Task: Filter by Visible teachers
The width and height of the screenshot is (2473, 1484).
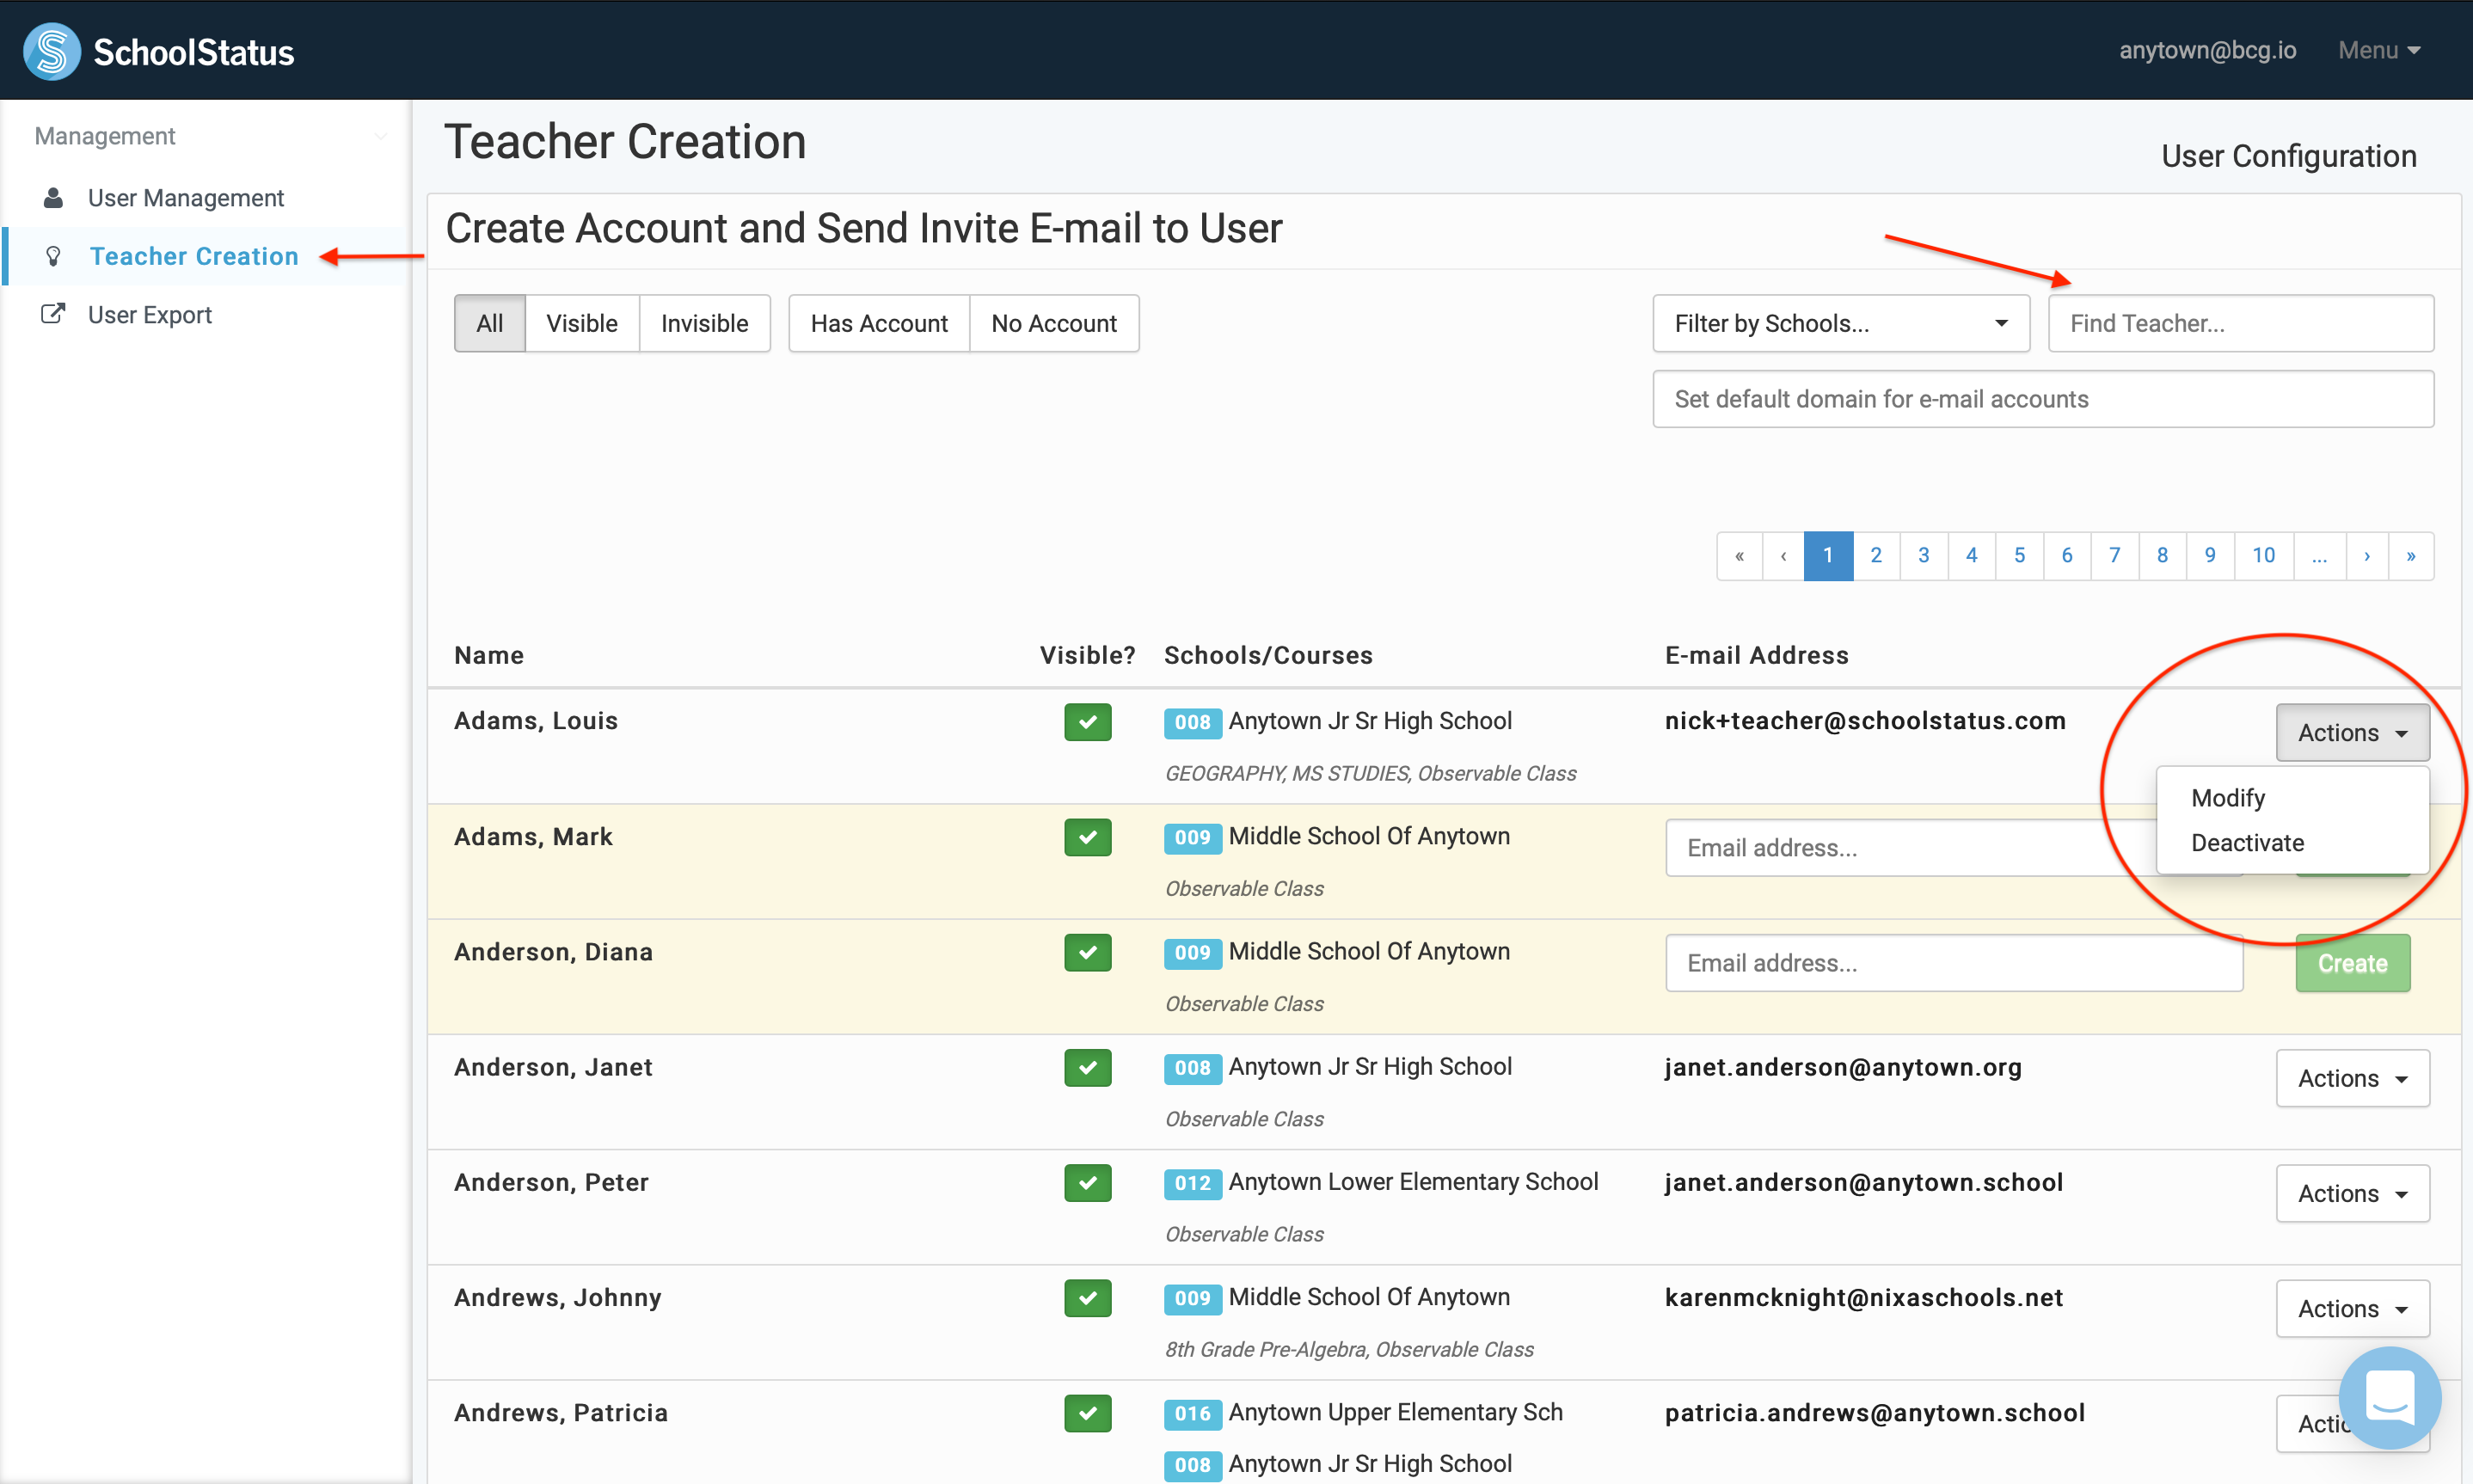Action: click(x=582, y=323)
